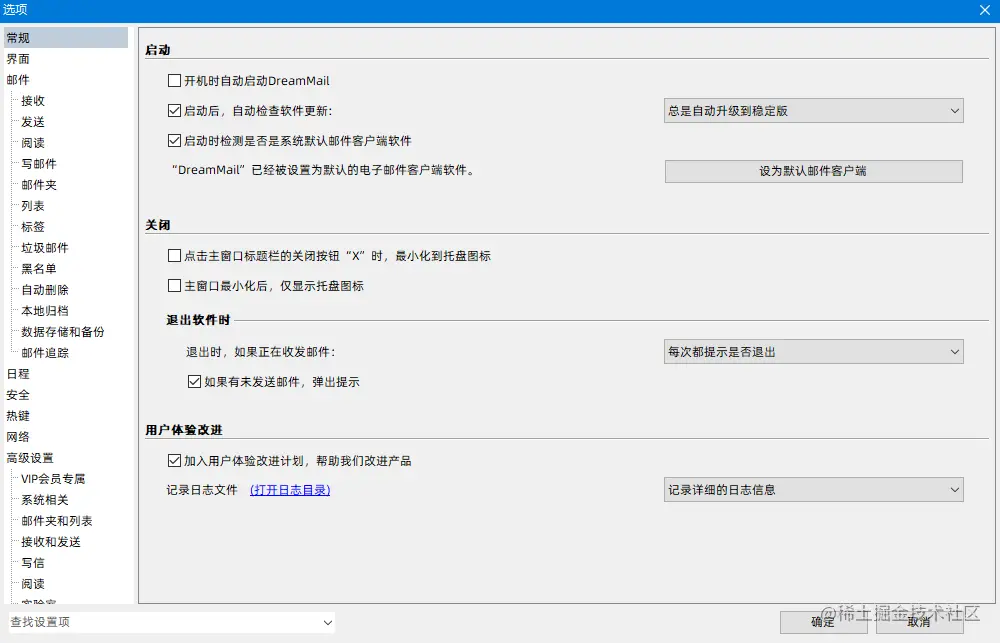This screenshot has height=643, width=1000.
Task: Select 写信 under 高级设置
Action: coord(33,563)
